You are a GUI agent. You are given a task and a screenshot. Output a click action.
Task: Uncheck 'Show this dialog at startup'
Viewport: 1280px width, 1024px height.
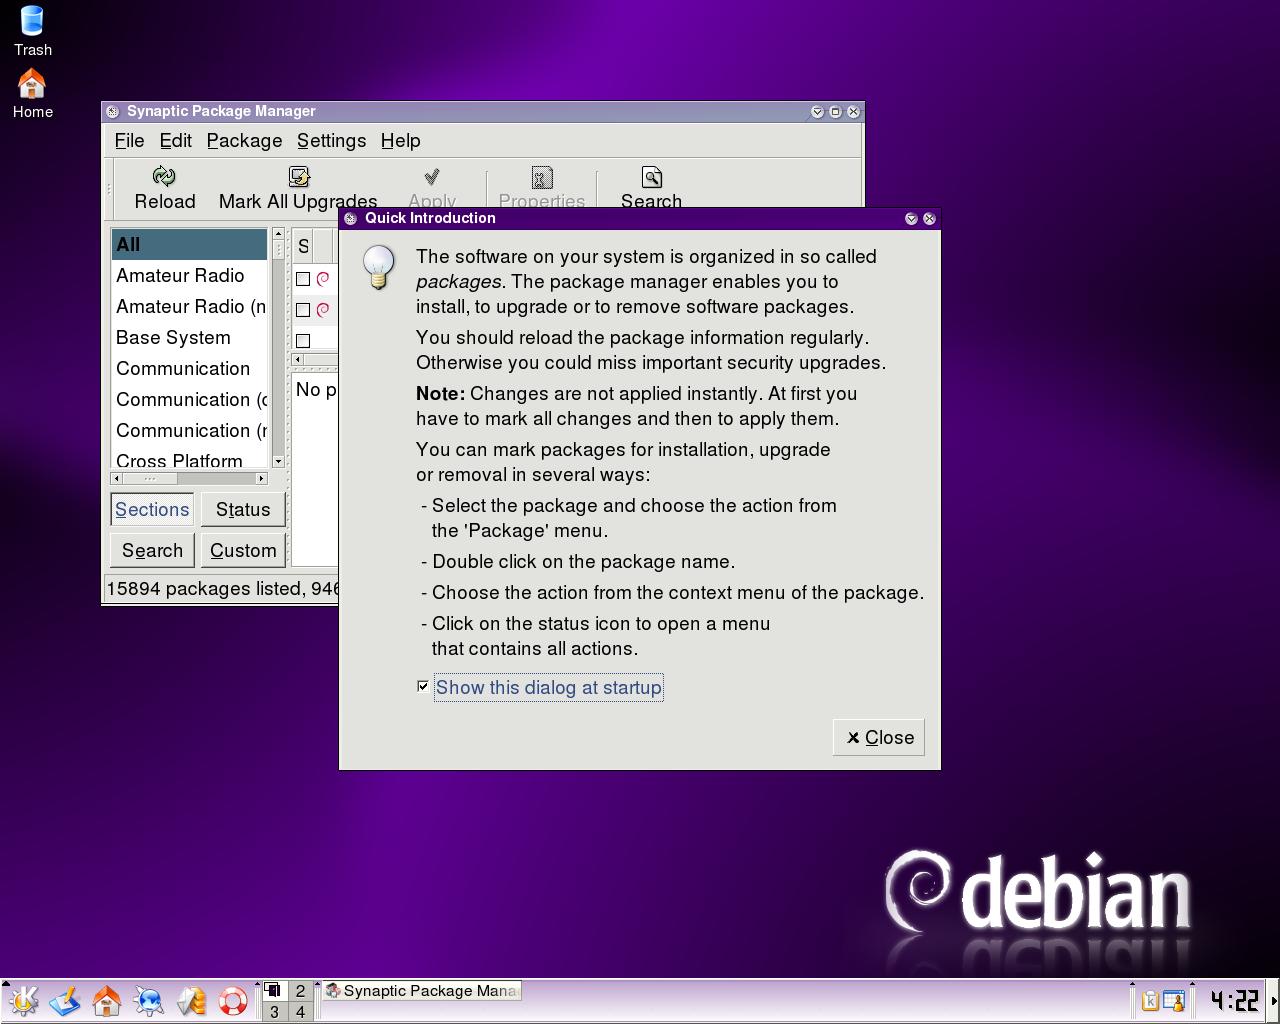(423, 687)
